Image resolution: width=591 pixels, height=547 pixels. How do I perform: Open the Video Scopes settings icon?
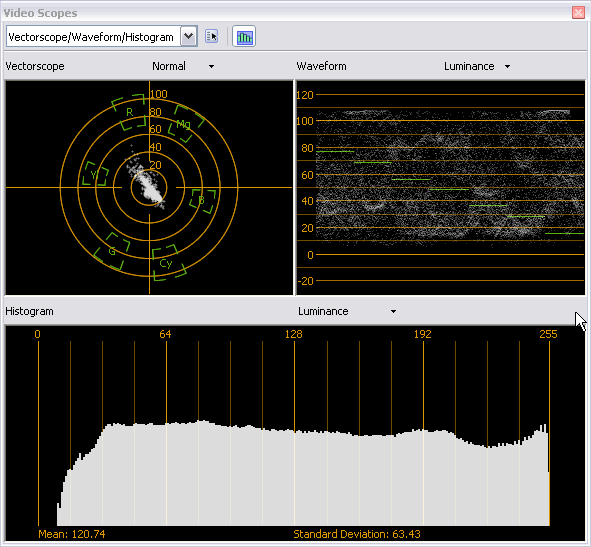click(x=211, y=37)
